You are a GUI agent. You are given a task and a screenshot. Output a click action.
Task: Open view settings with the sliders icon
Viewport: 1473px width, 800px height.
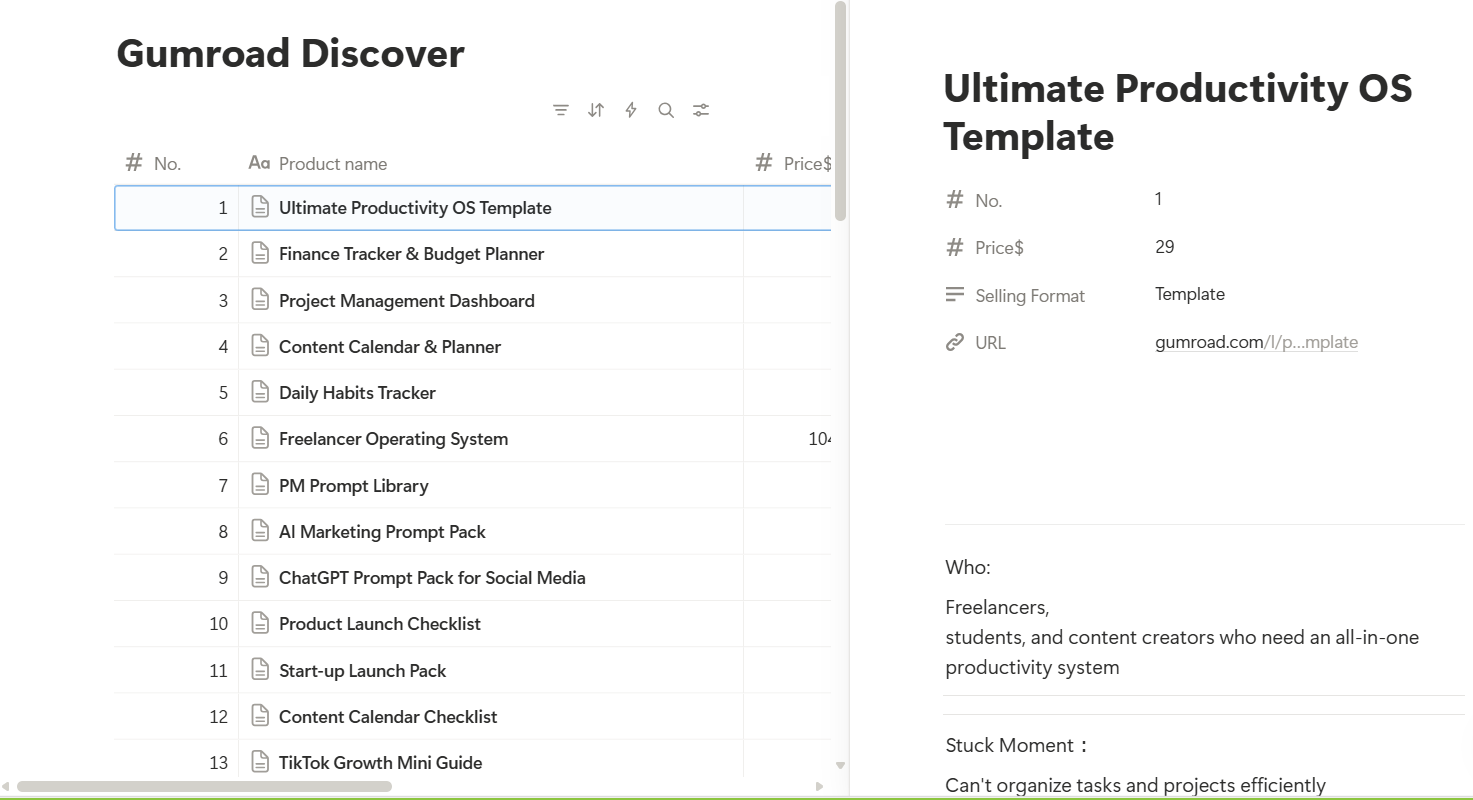701,110
